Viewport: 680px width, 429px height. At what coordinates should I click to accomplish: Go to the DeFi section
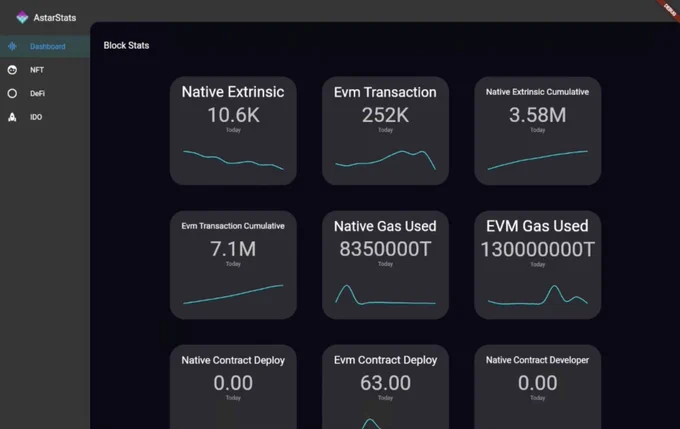[x=45, y=93]
